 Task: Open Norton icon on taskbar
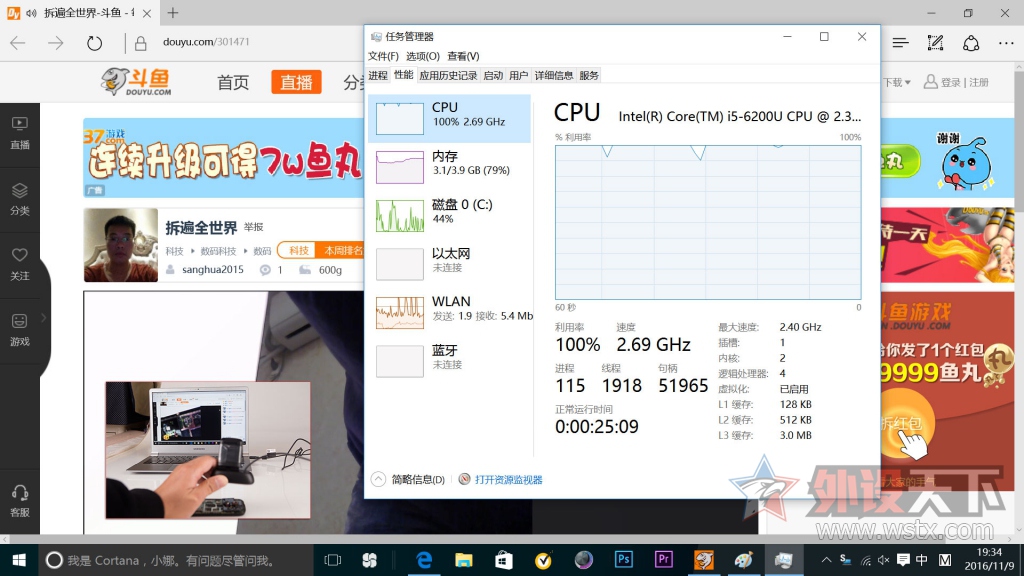543,560
